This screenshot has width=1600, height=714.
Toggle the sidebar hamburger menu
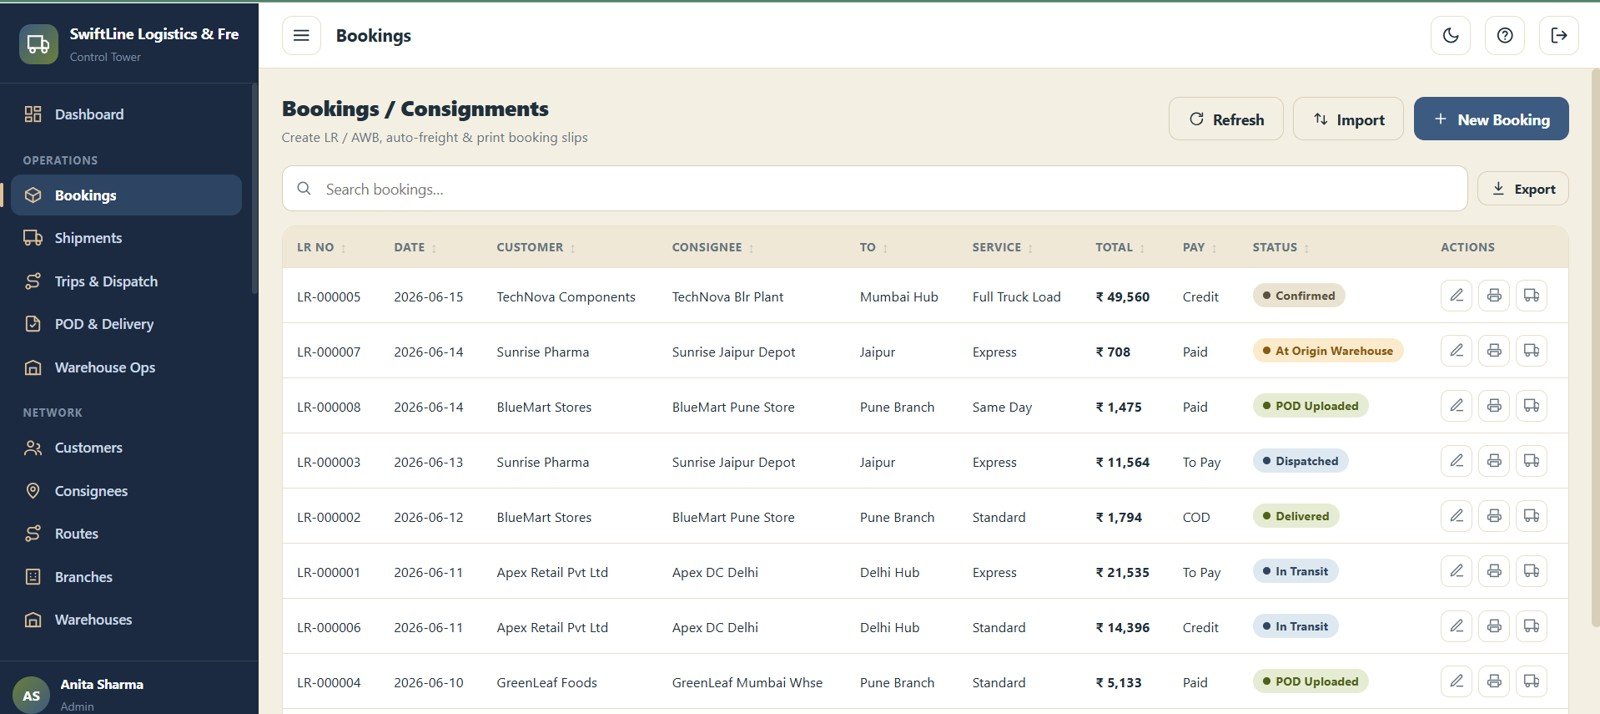tap(301, 36)
